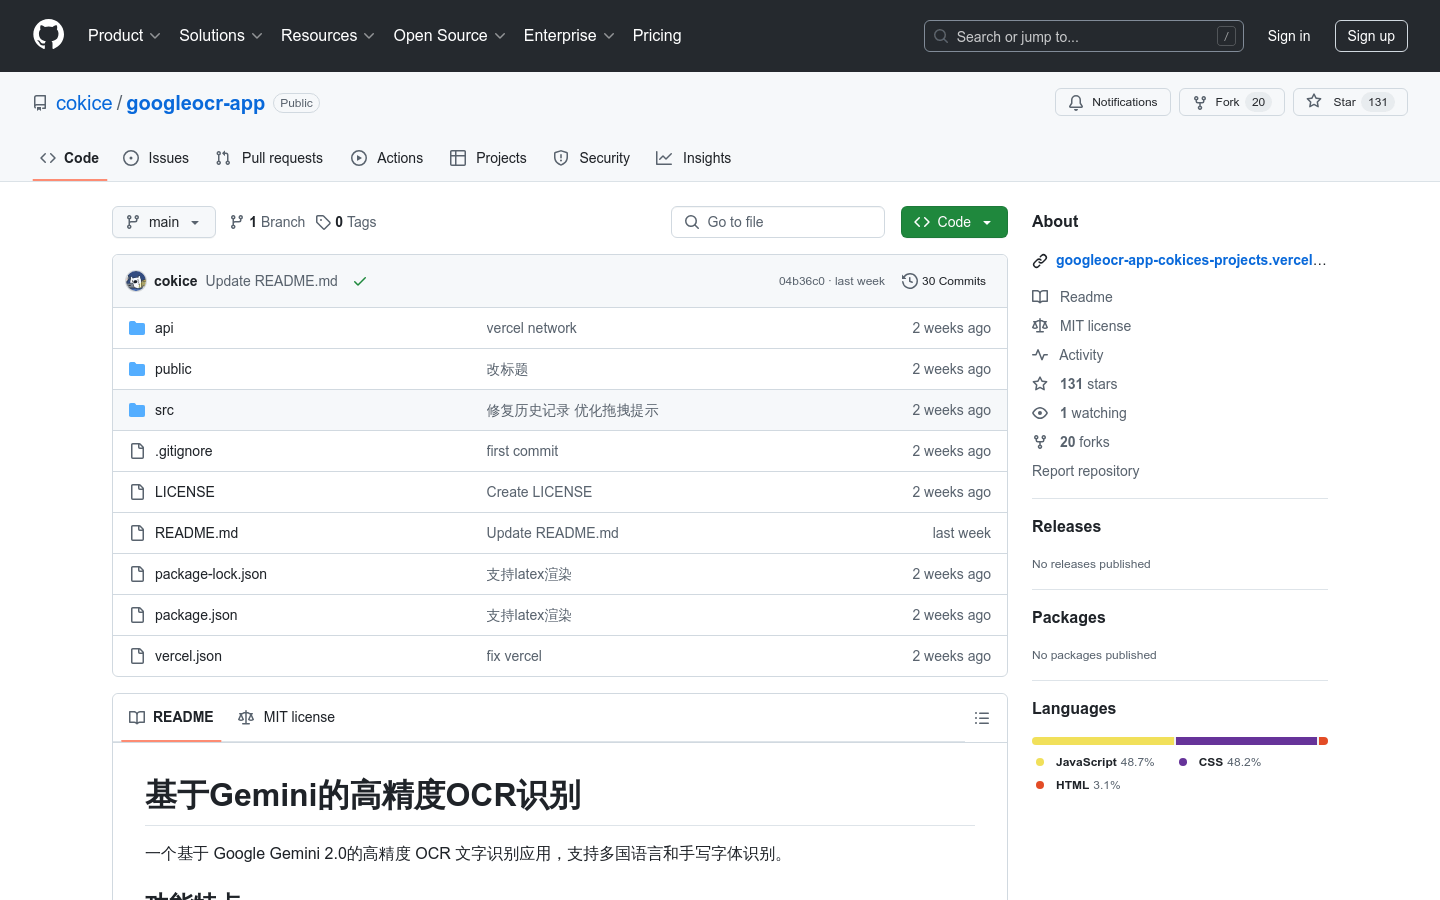1440x900 pixels.
Task: Expand the Resources menu
Action: (x=328, y=35)
